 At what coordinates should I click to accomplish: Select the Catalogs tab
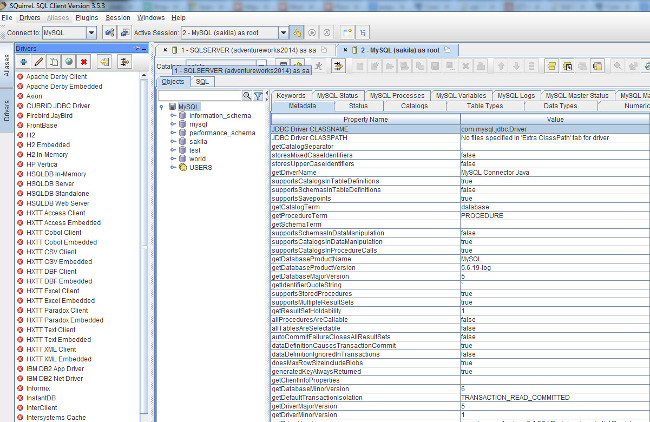[x=414, y=106]
